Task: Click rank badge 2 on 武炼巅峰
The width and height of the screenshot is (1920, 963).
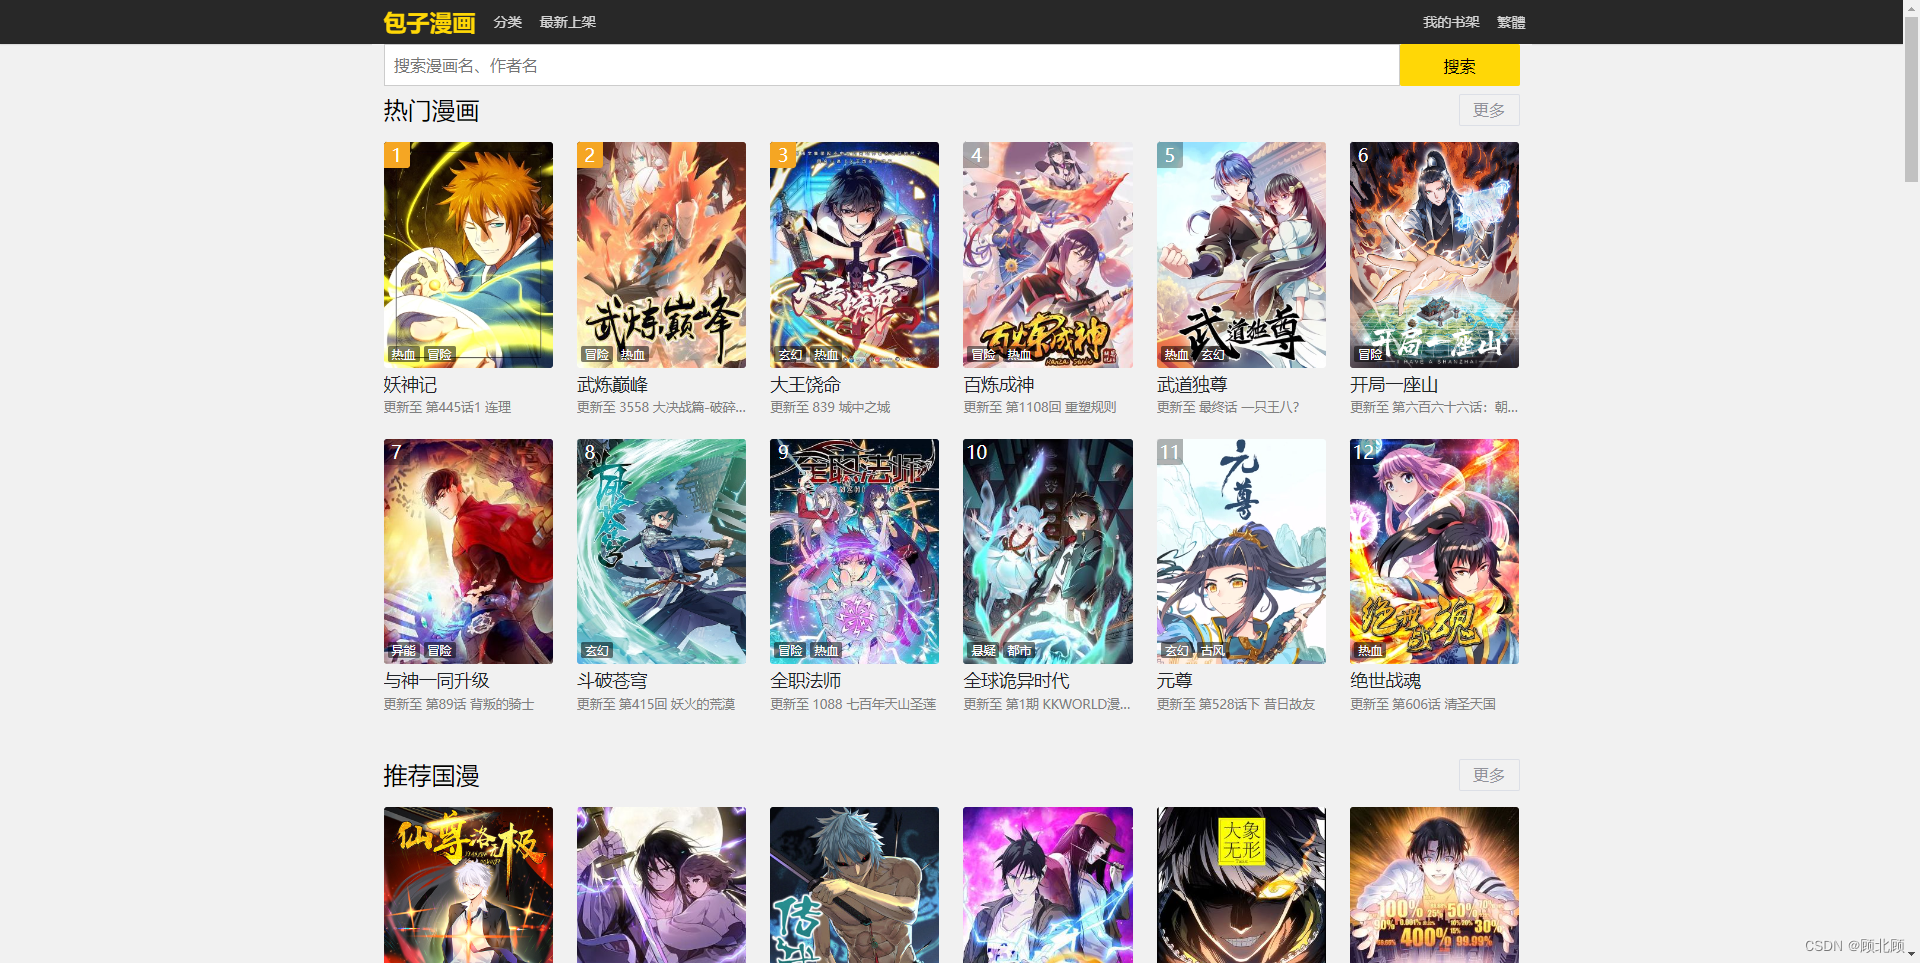Action: [x=590, y=155]
